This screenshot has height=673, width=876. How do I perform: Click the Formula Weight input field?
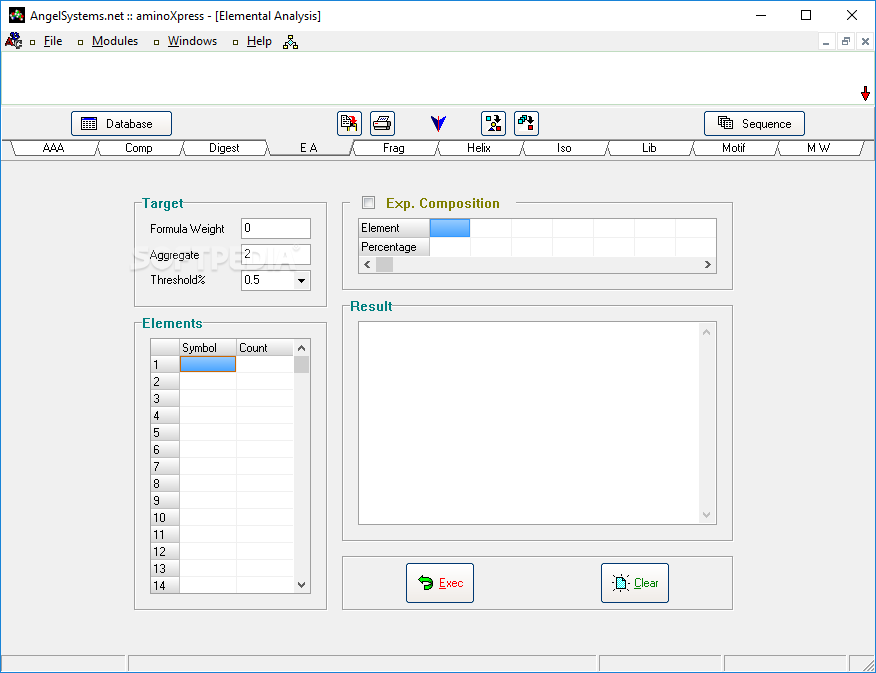[x=276, y=228]
